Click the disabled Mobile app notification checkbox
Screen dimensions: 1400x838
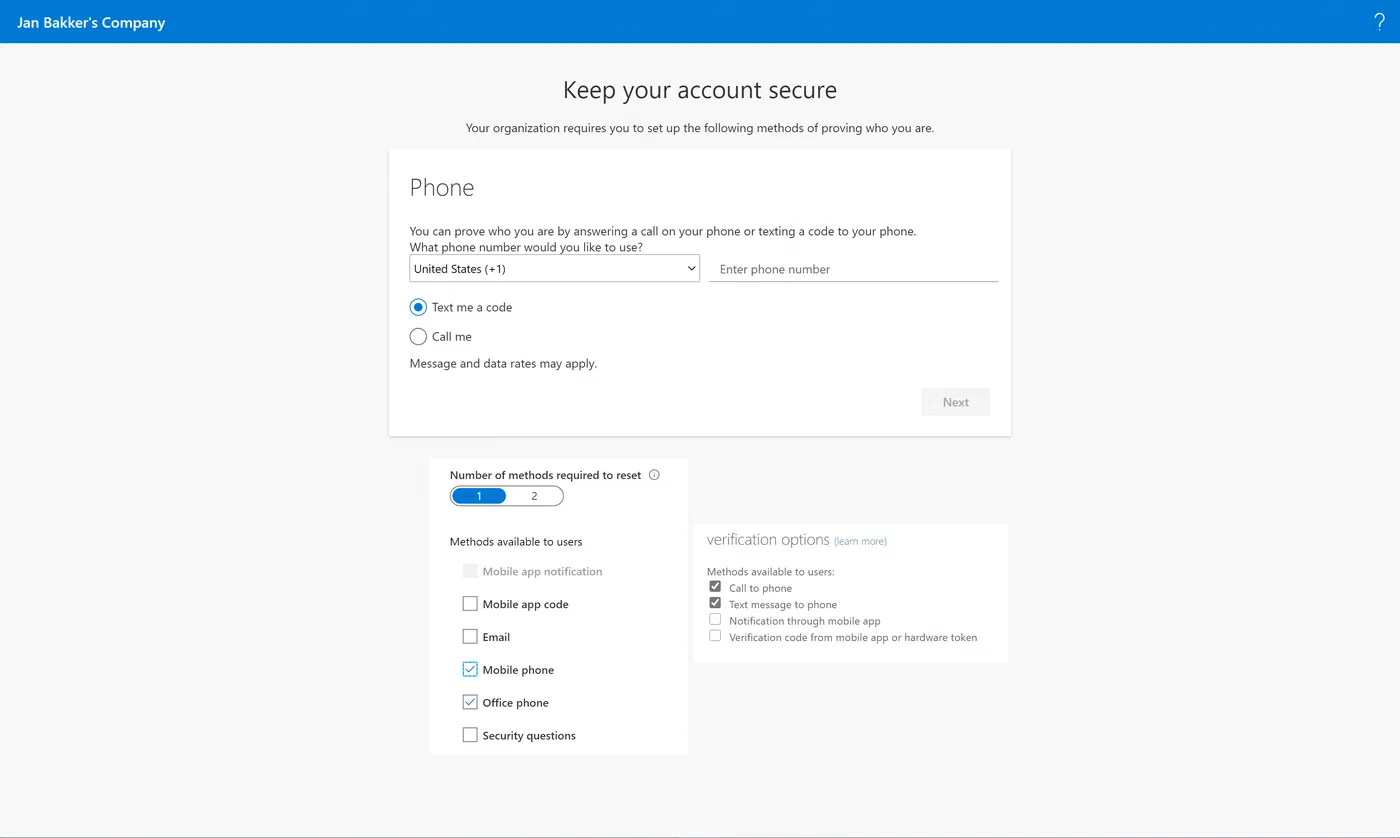tap(470, 571)
